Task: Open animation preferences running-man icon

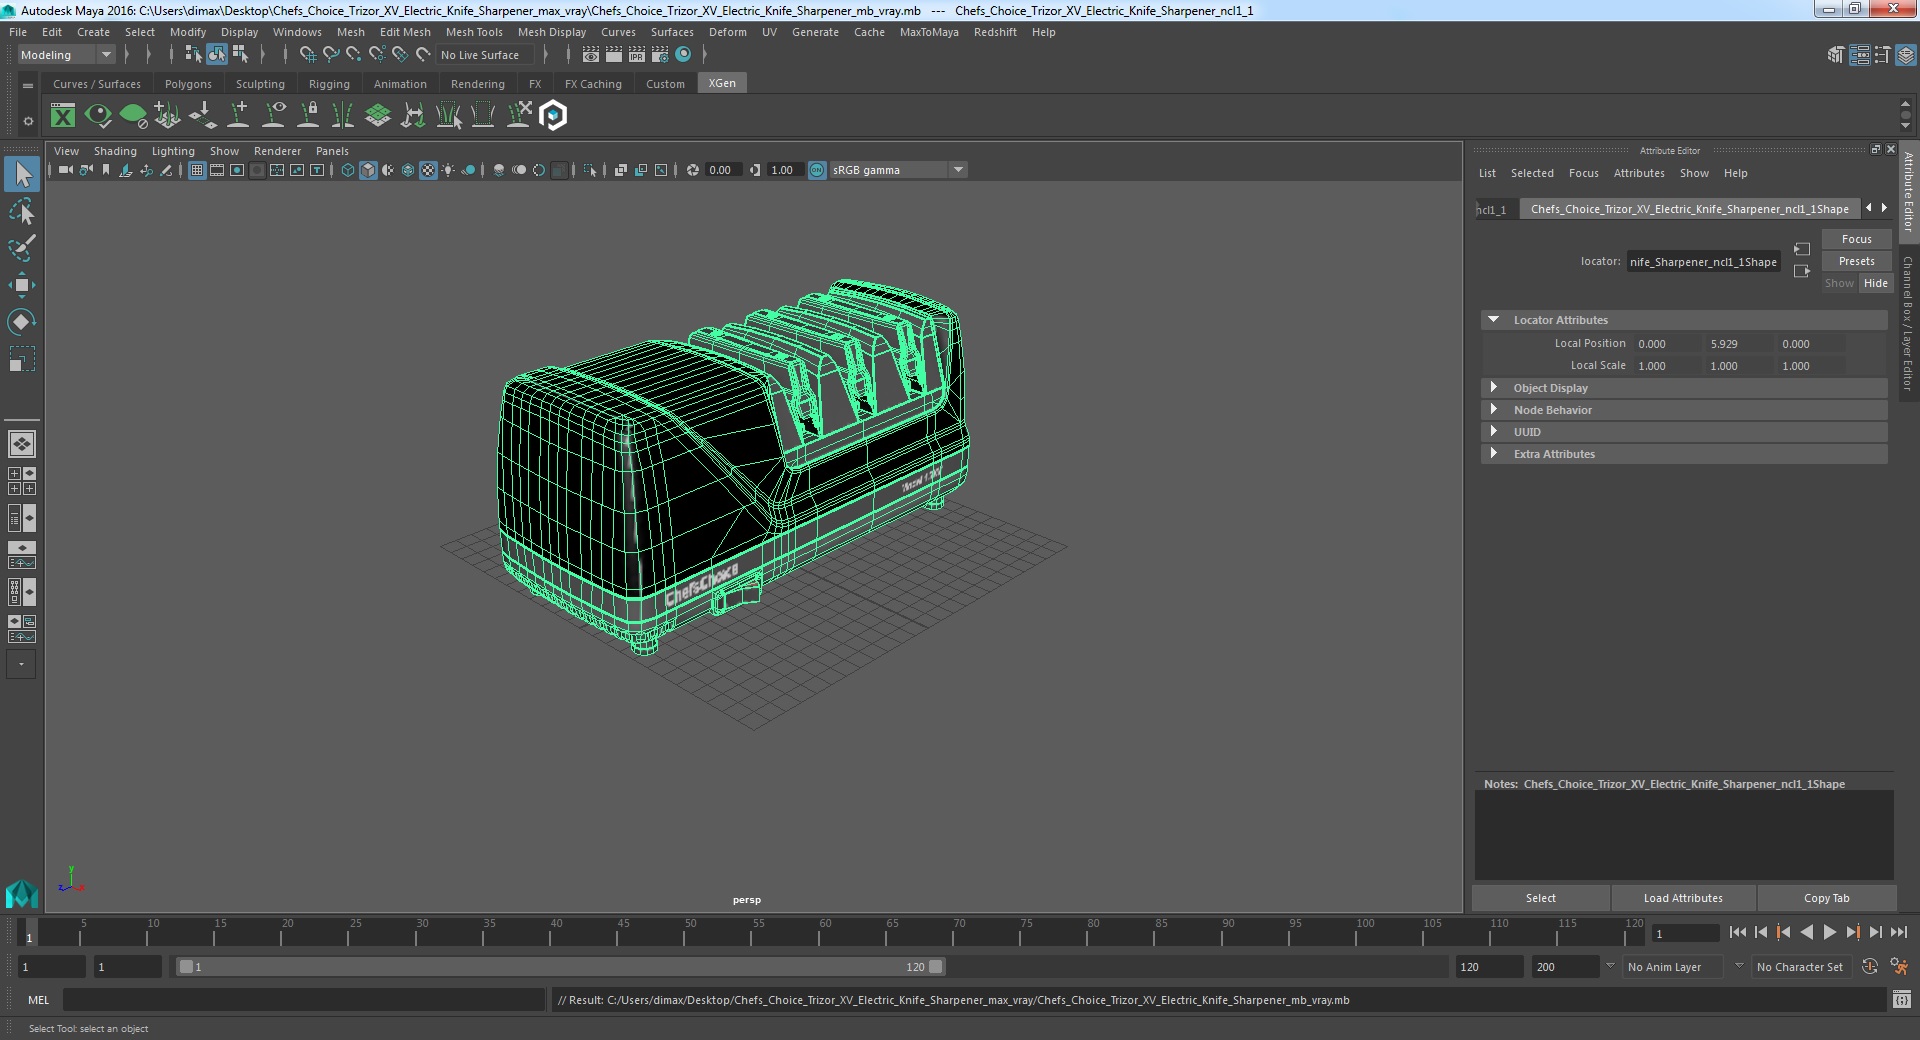Action: click(1899, 967)
